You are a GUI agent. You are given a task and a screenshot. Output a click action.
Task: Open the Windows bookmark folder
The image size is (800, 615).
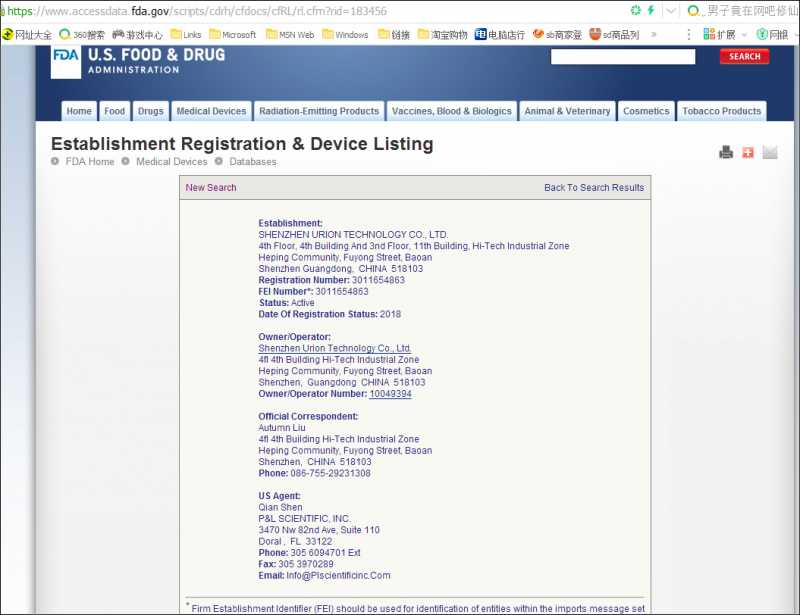coord(345,35)
